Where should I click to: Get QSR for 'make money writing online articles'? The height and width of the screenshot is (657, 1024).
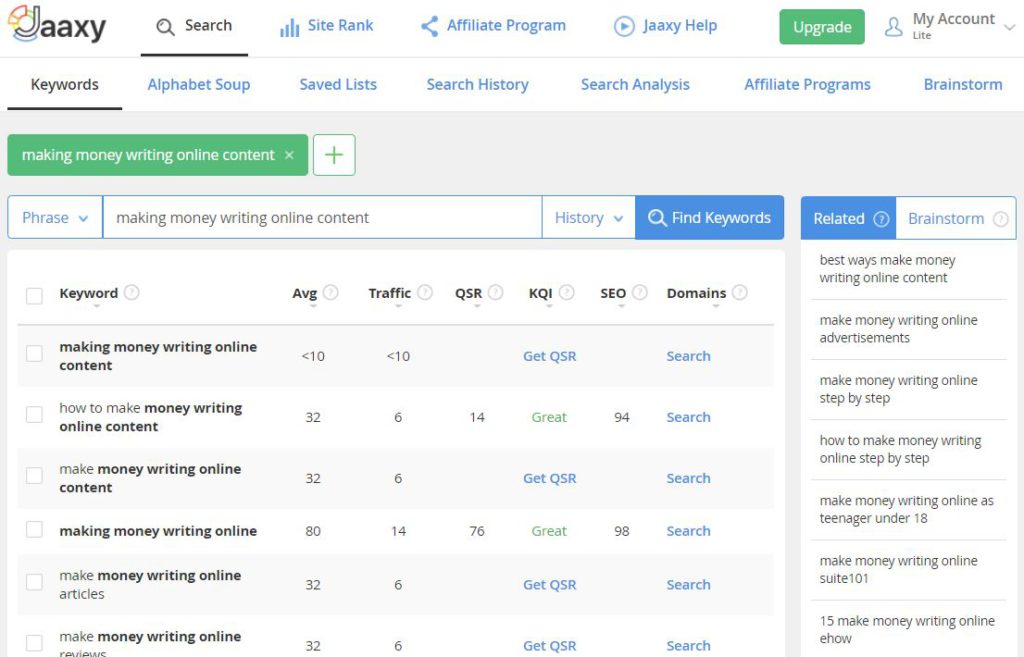pyautogui.click(x=549, y=585)
